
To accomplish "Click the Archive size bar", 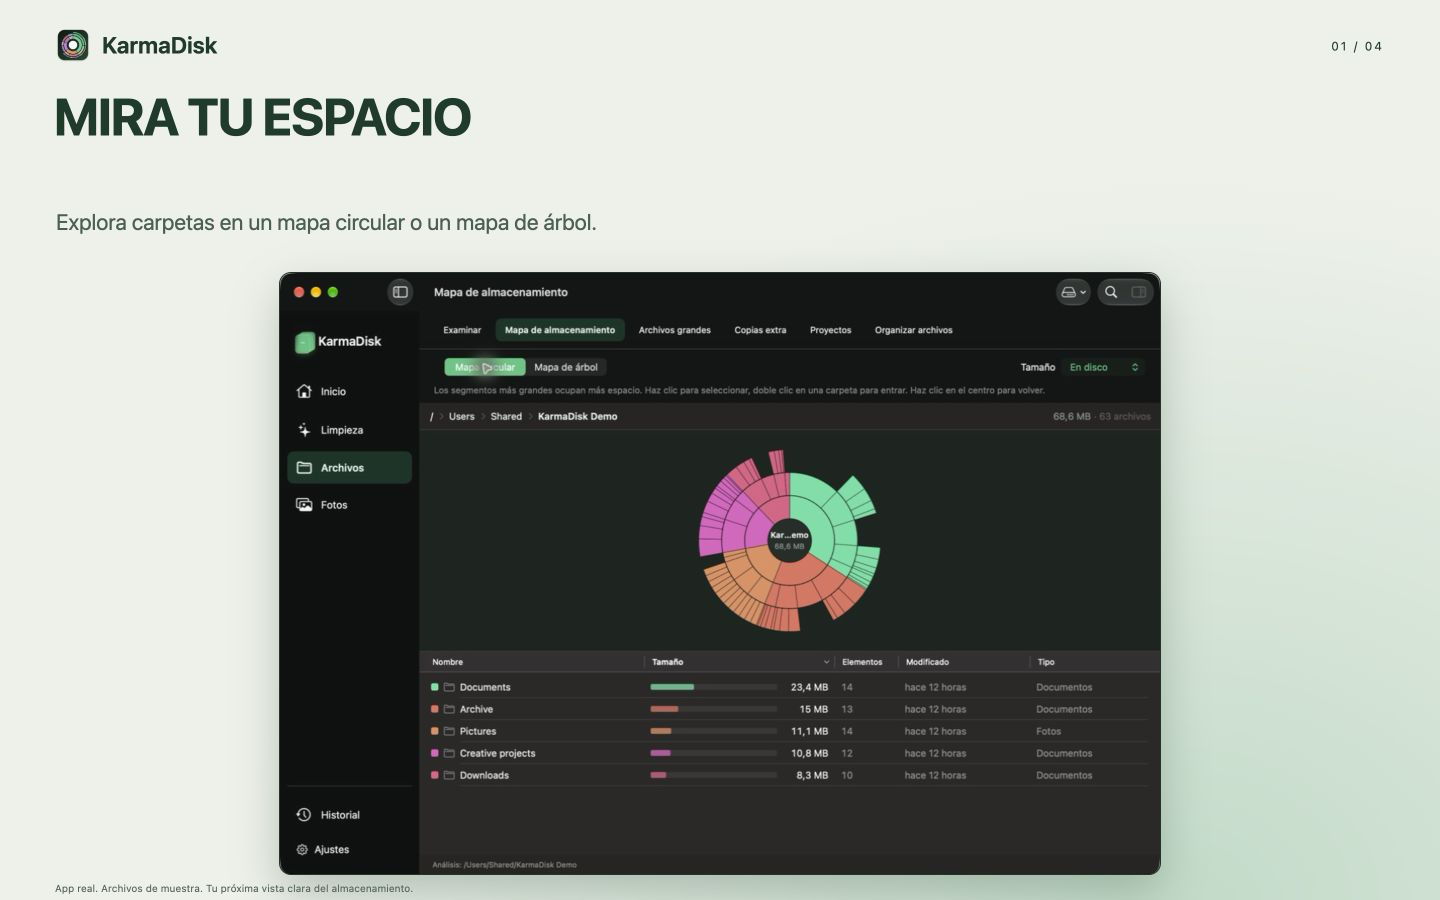I will (714, 710).
